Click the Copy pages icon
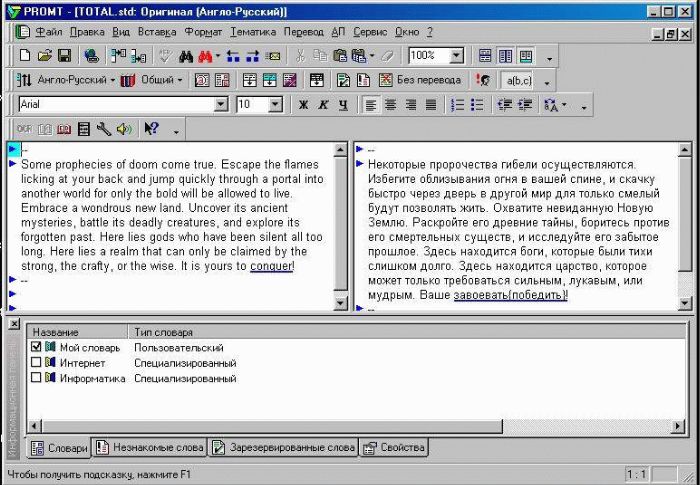 (320, 56)
